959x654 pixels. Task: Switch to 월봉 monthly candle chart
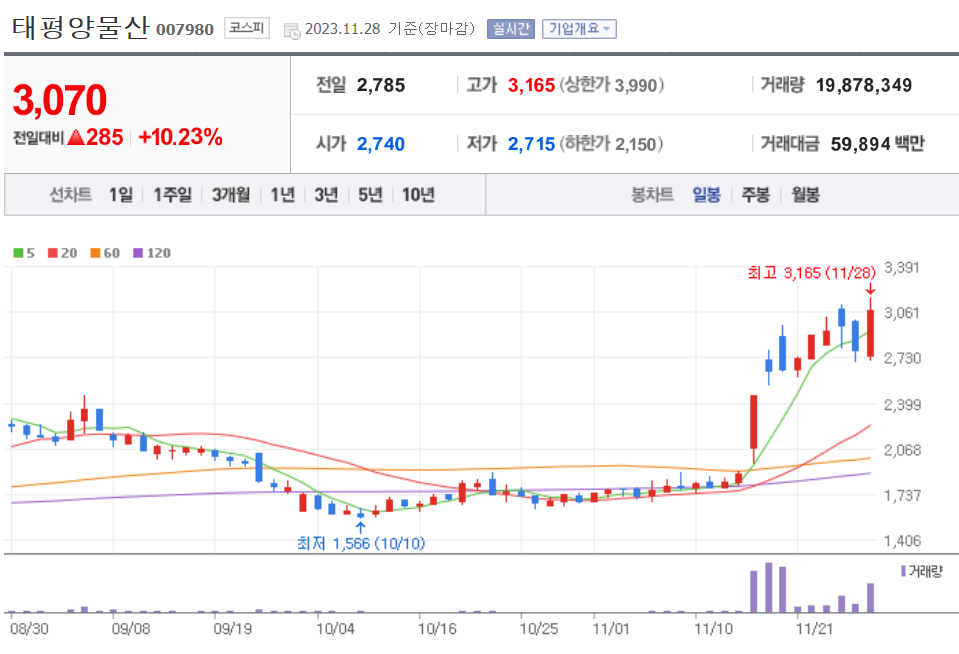coord(805,195)
